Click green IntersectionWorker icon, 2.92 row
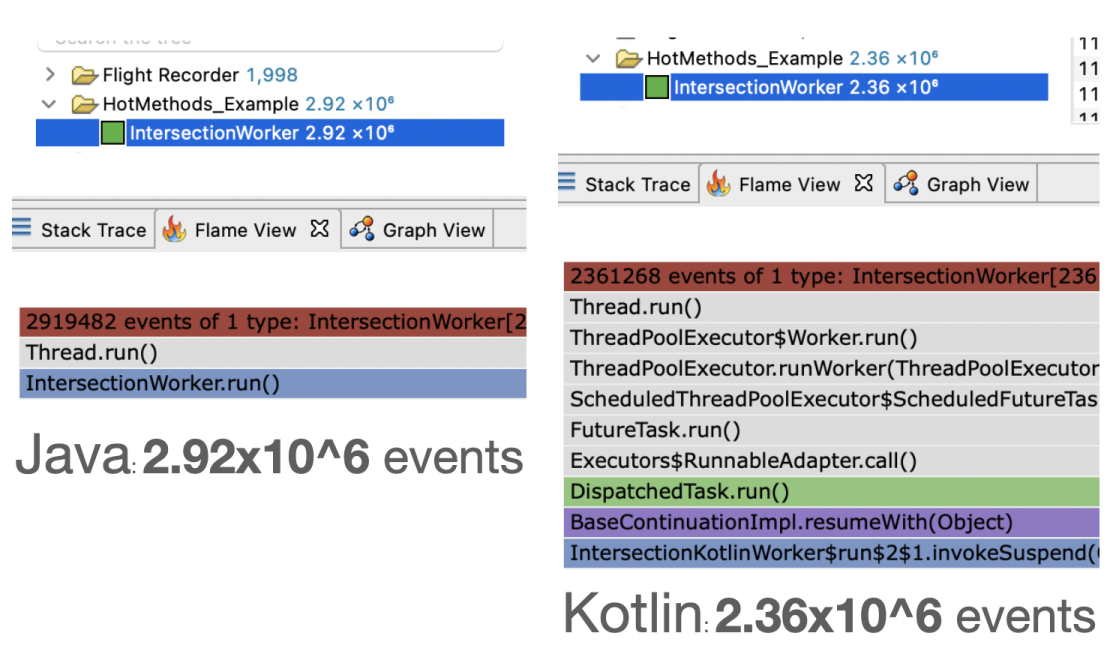This screenshot has height=660, width=1119. click(x=113, y=133)
